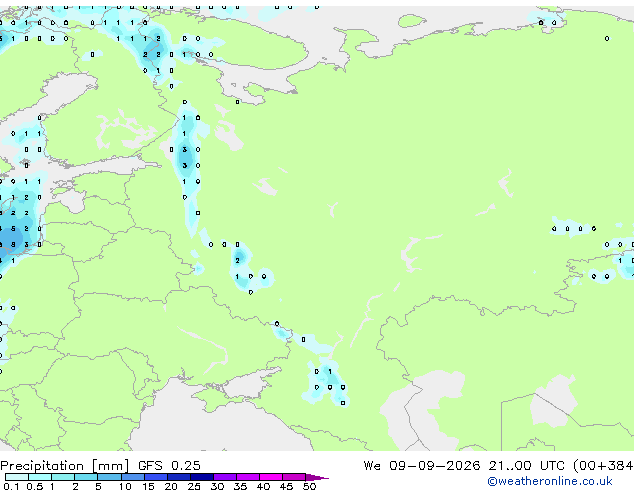Choose the 40–45 mm legend swatch
The height and width of the screenshot is (490, 634).
271,477
